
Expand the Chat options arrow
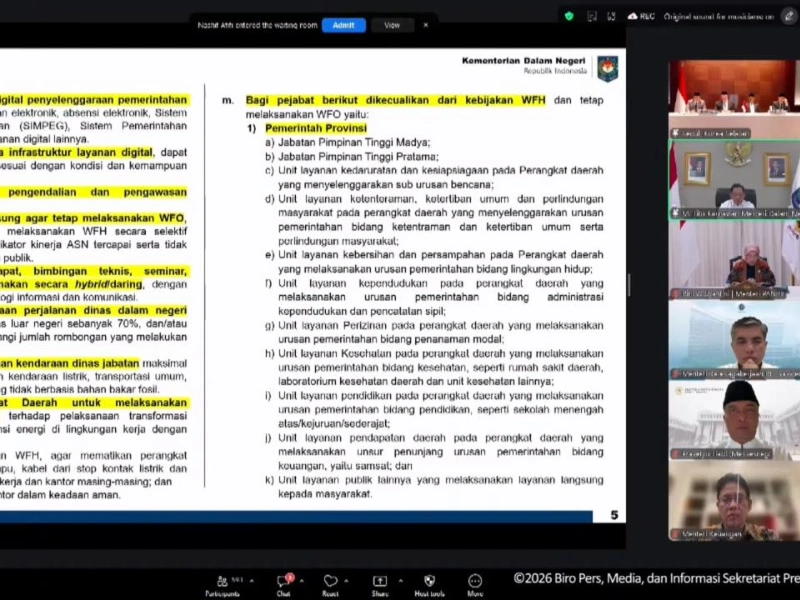click(303, 579)
